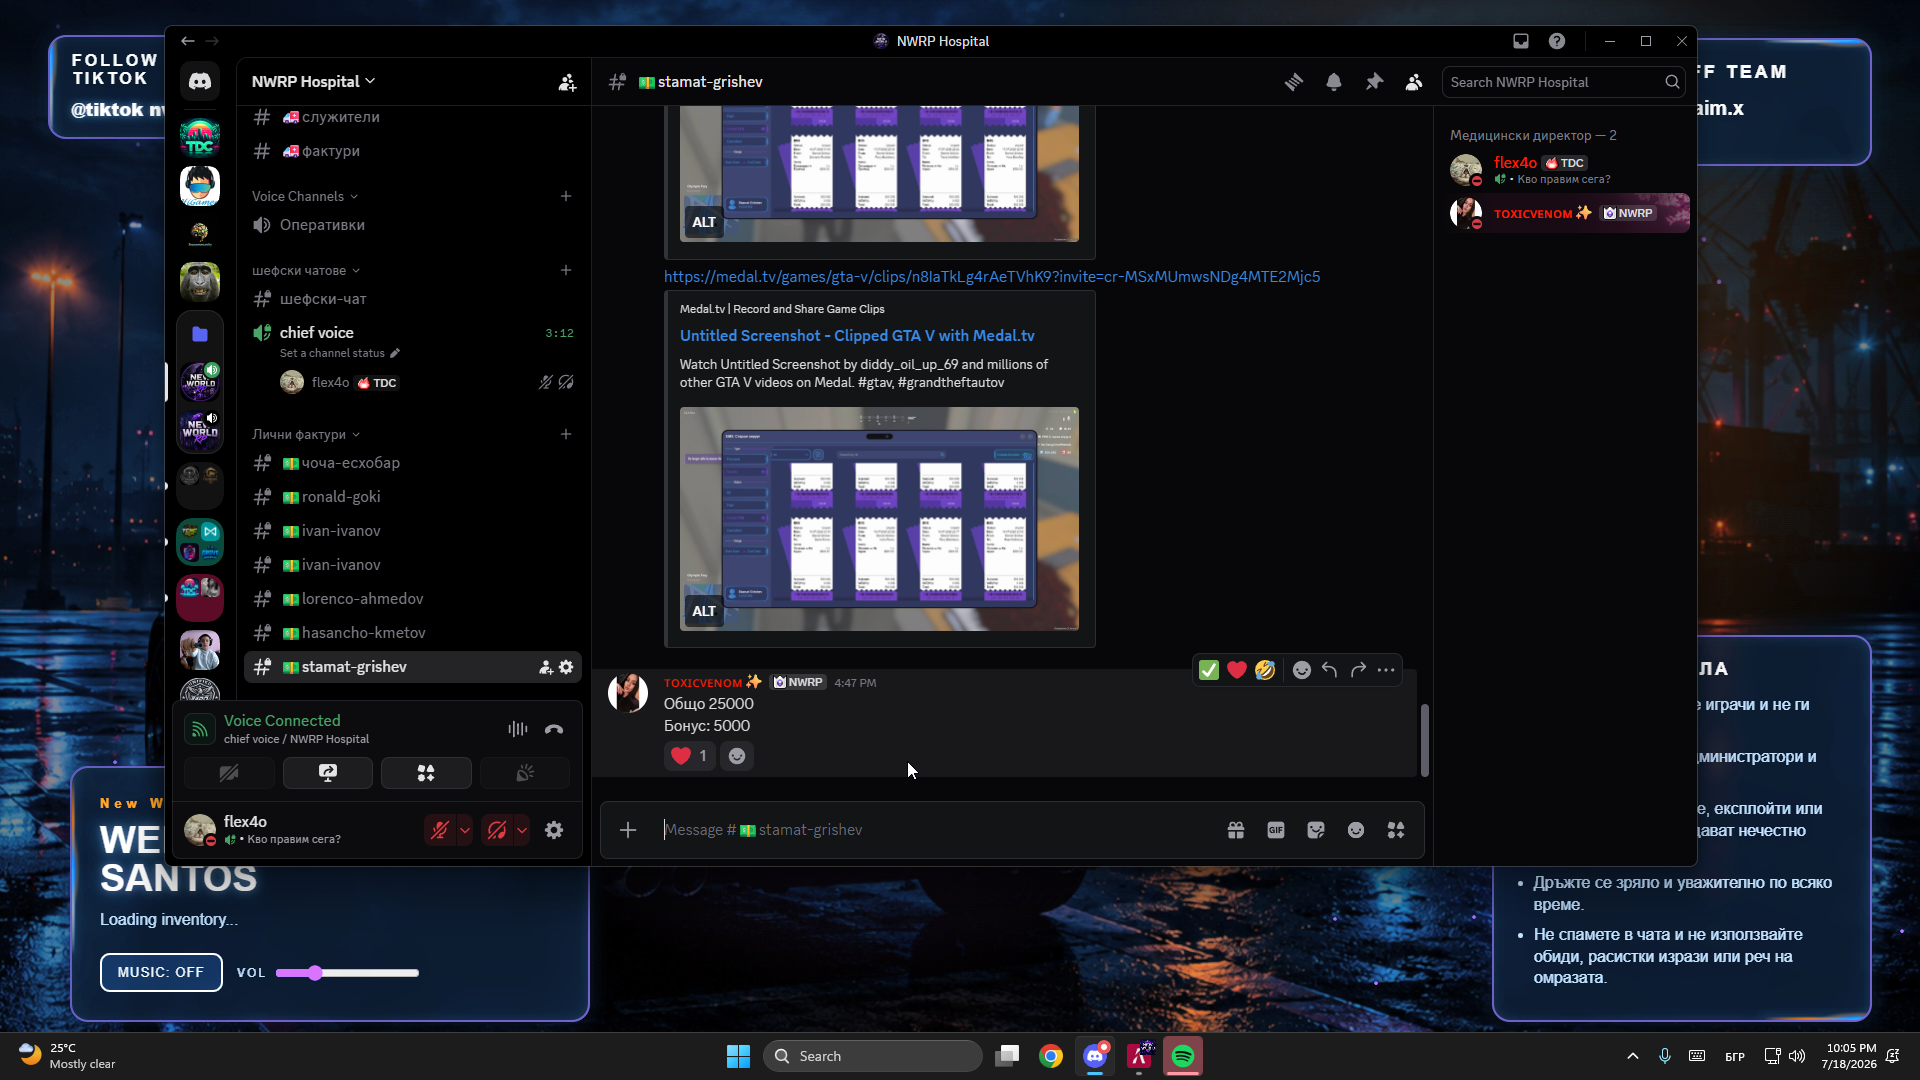1920x1080 pixels.
Task: Open the gift icon in message bar
Action: (x=1236, y=830)
